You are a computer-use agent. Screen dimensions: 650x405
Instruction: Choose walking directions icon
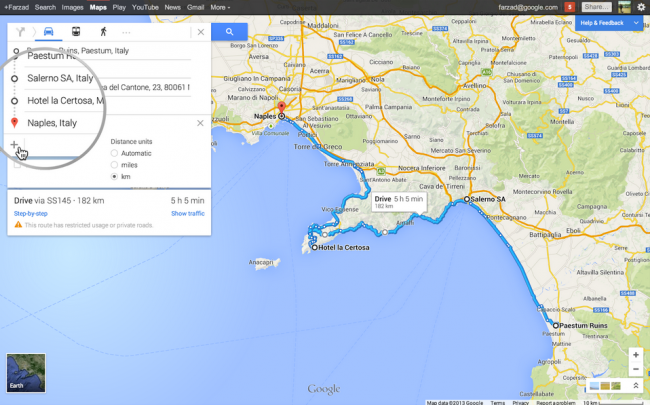103,32
